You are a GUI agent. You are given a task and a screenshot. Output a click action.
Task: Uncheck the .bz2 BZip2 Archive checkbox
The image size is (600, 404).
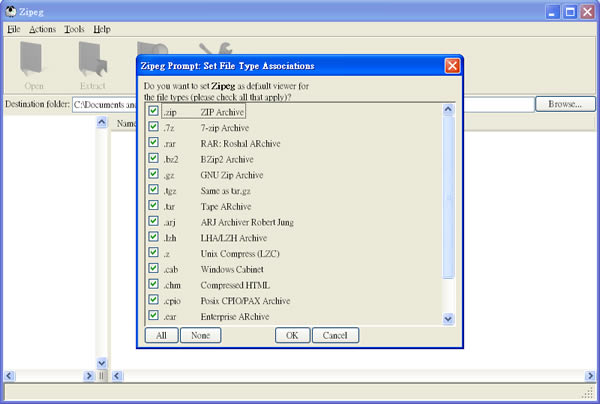153,158
